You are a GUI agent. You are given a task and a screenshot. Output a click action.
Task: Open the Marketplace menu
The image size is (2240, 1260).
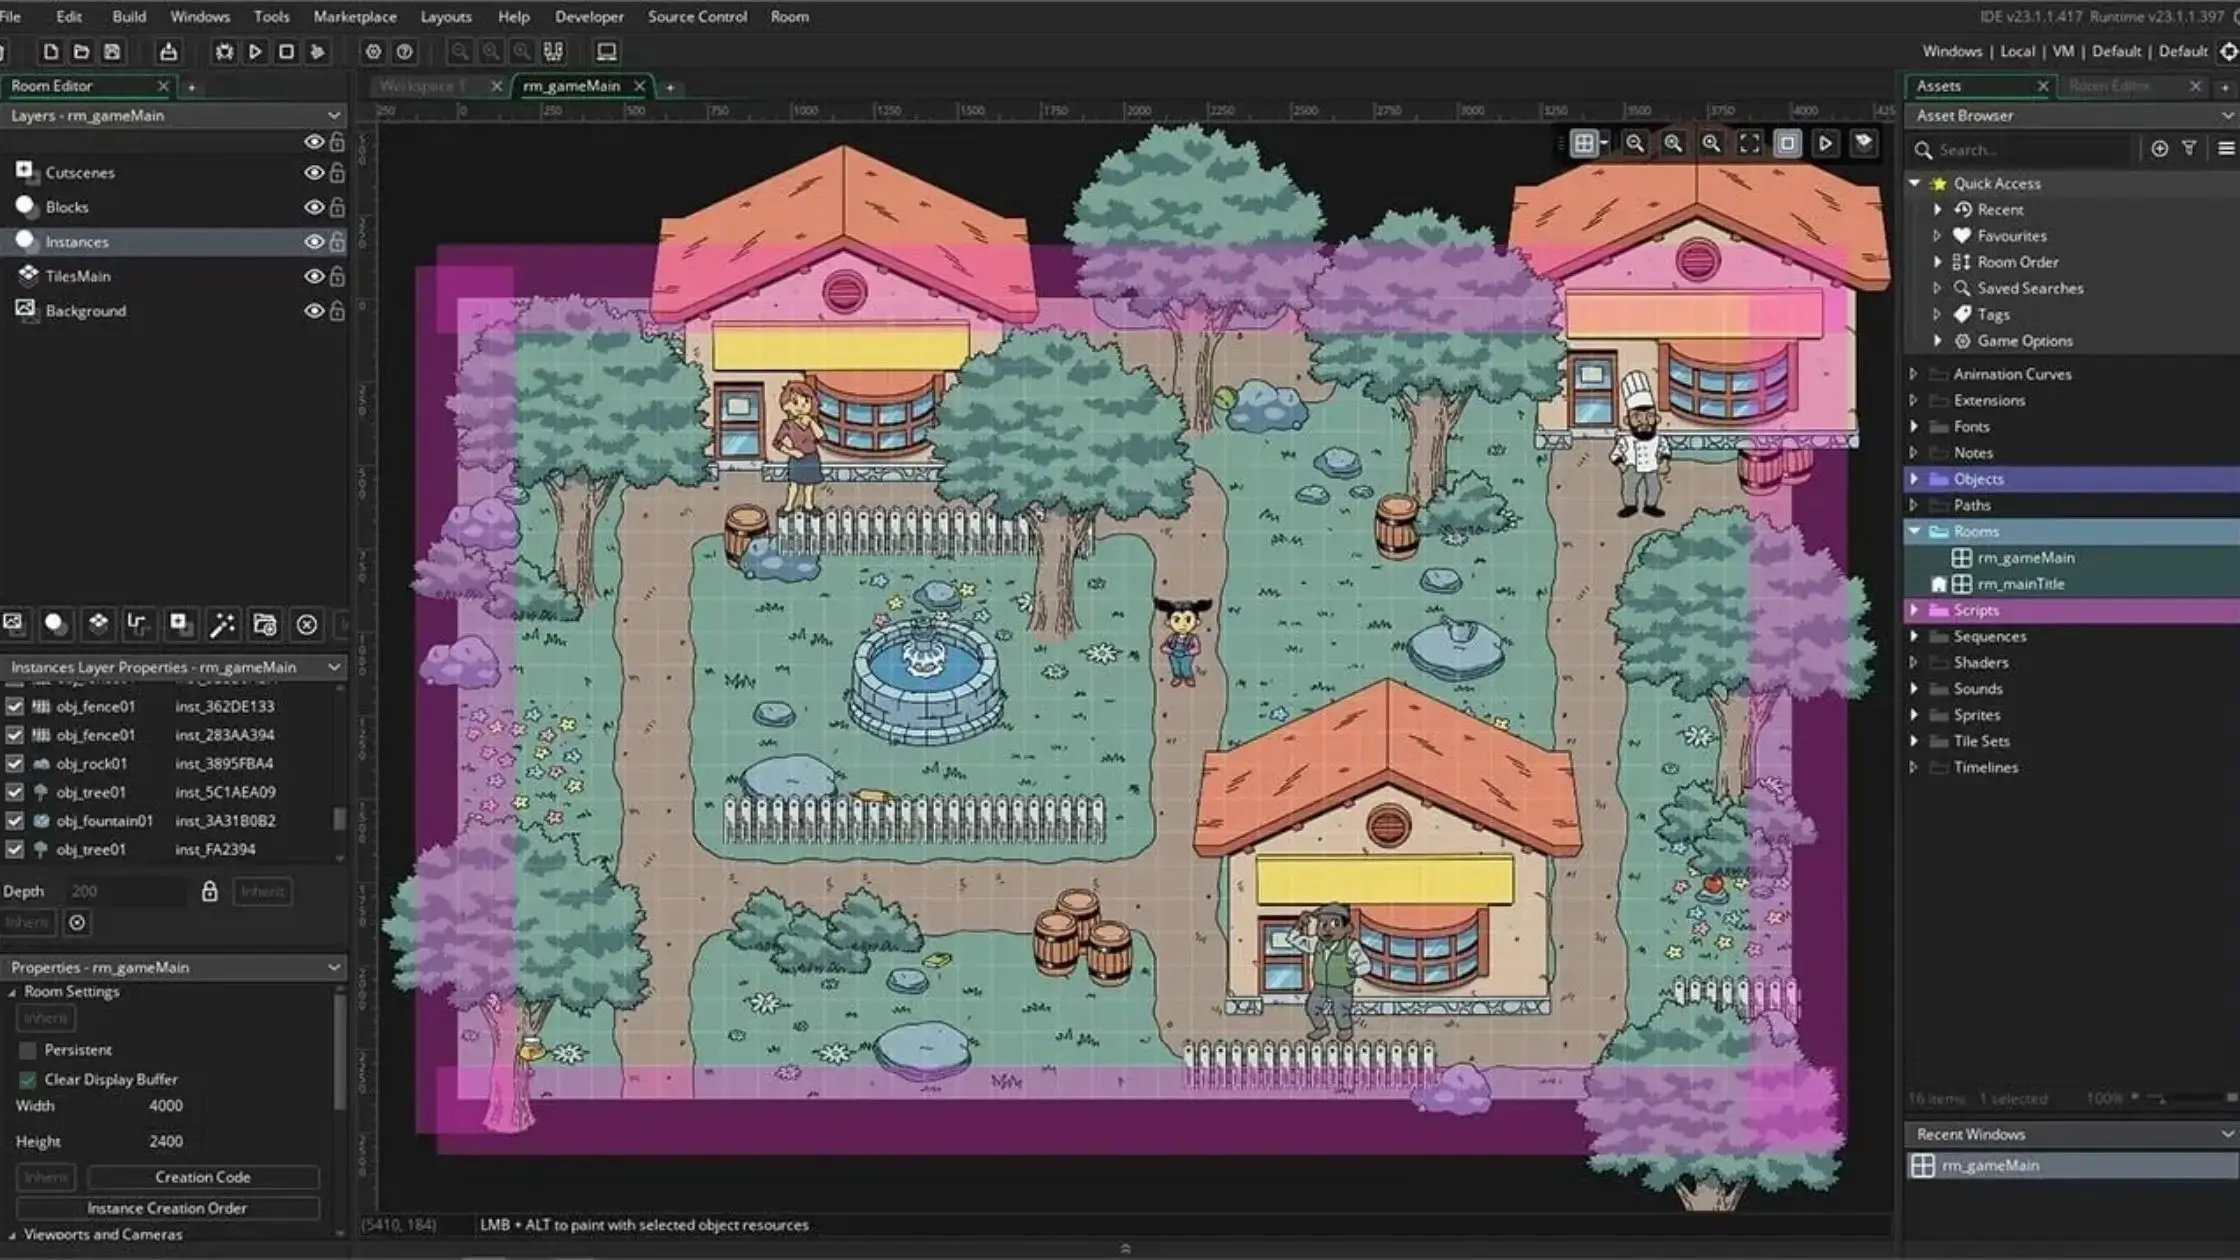[x=355, y=16]
